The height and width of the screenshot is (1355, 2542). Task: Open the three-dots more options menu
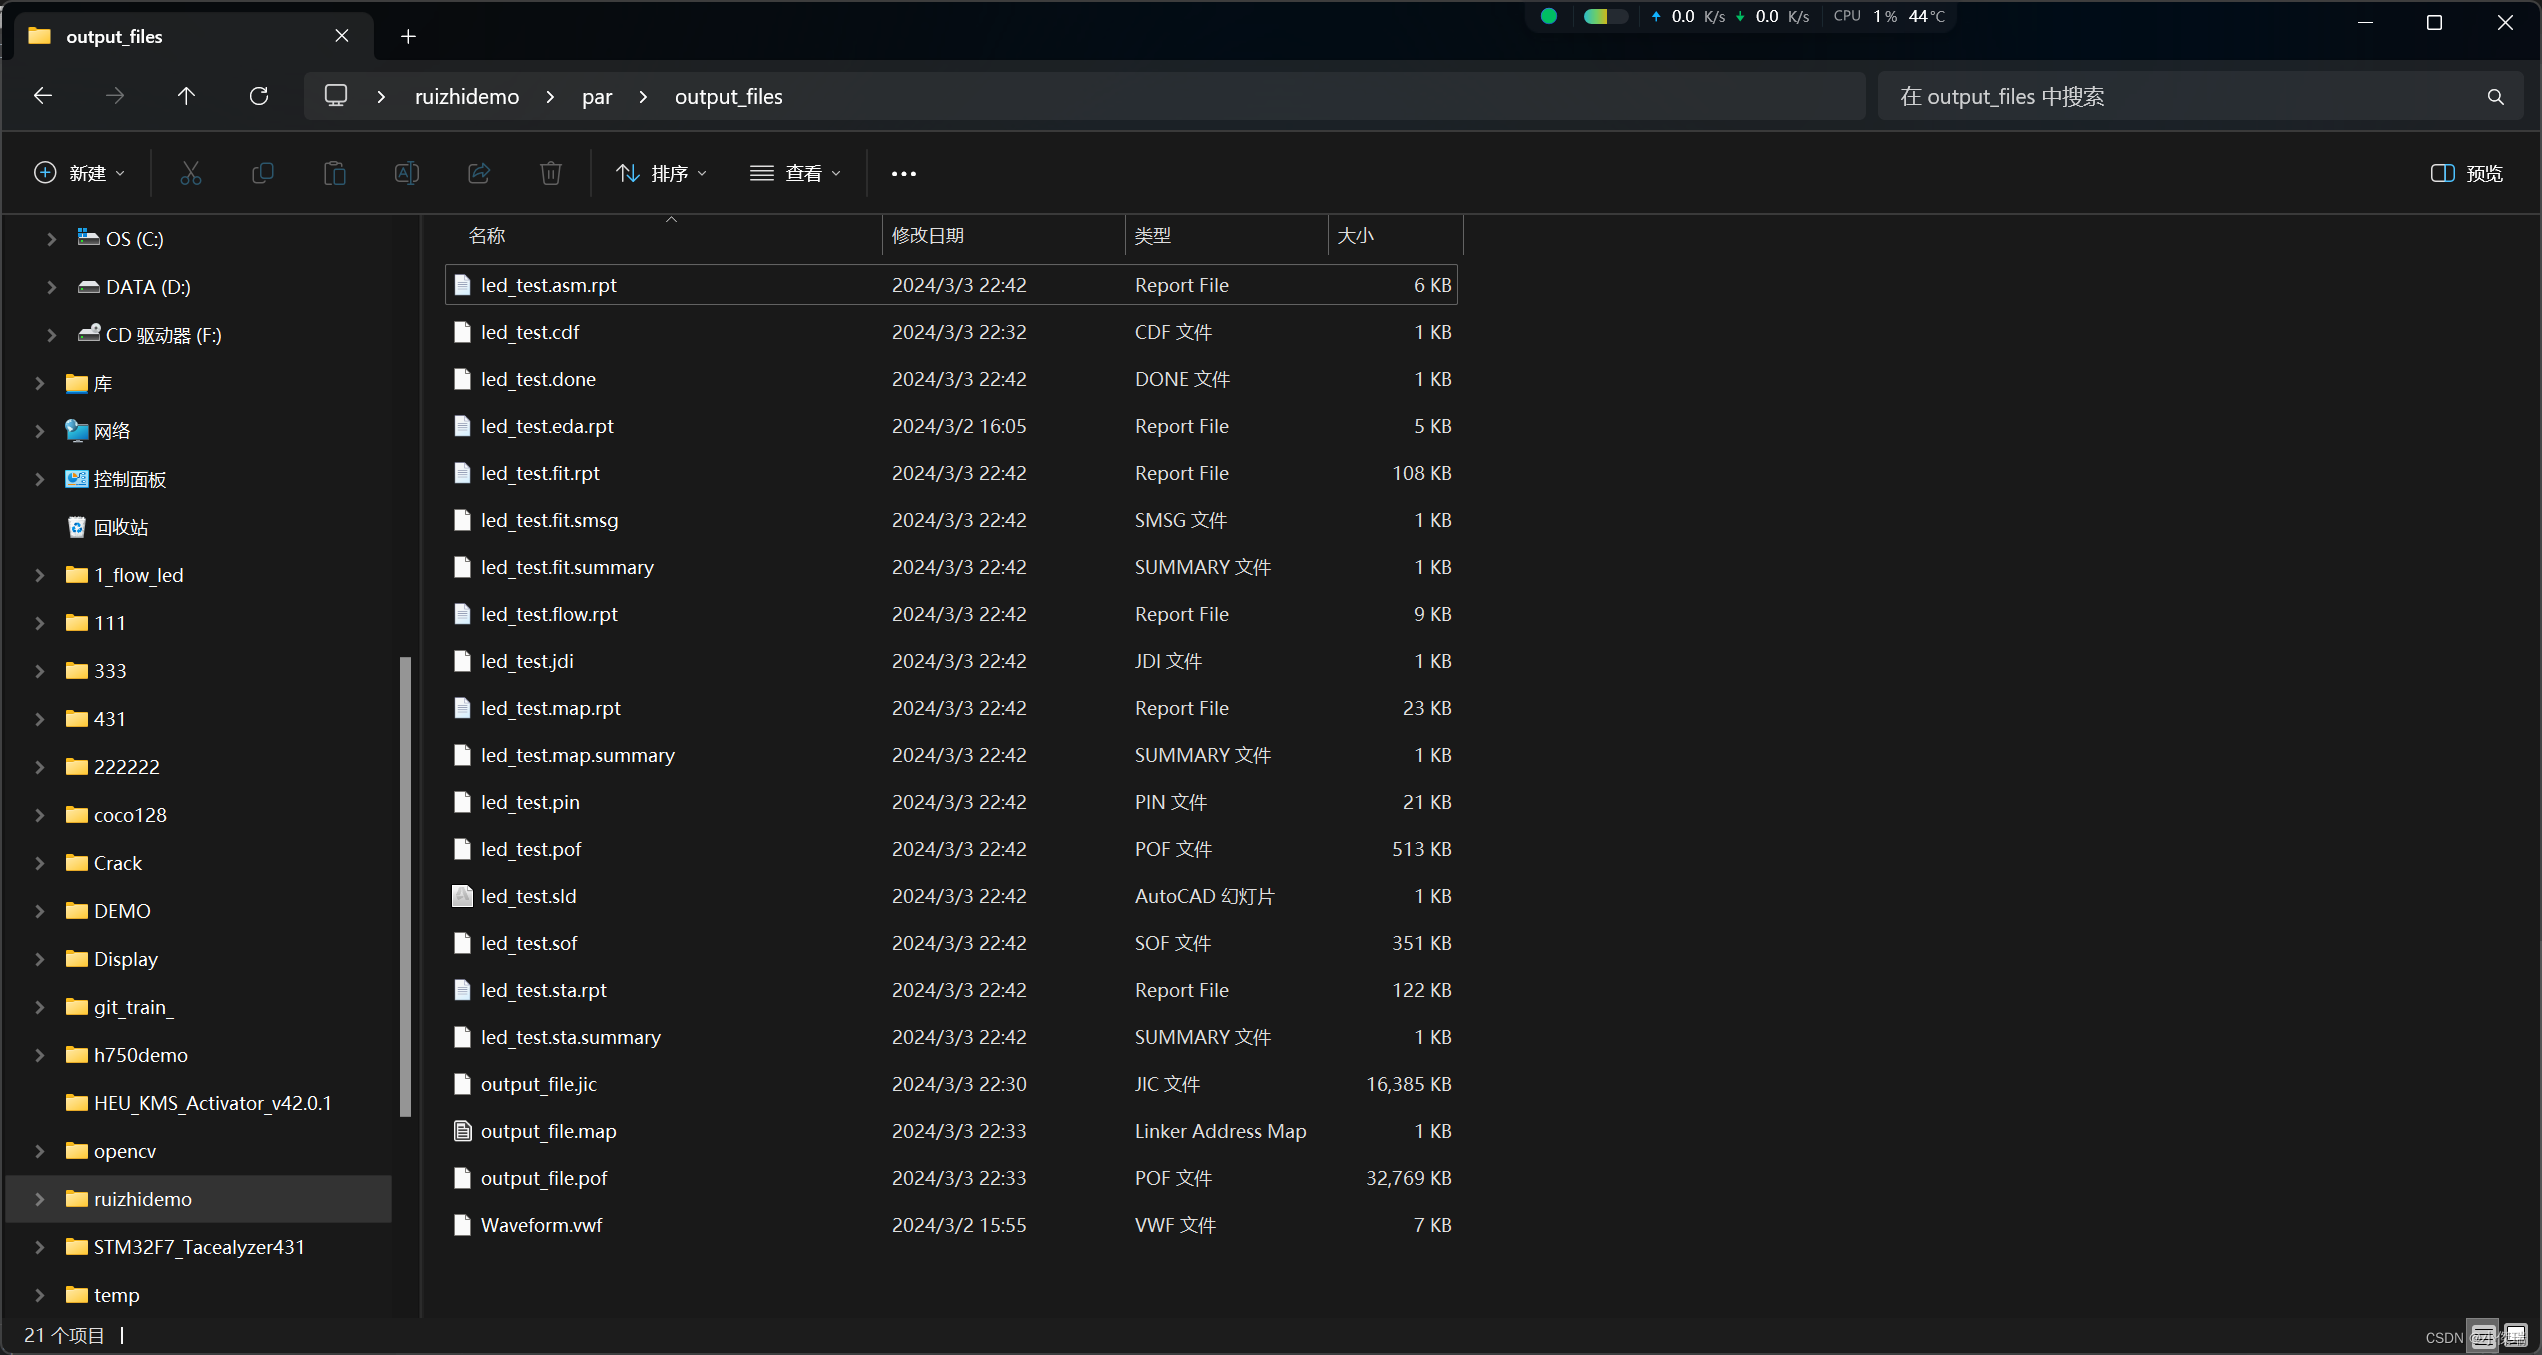click(x=903, y=173)
